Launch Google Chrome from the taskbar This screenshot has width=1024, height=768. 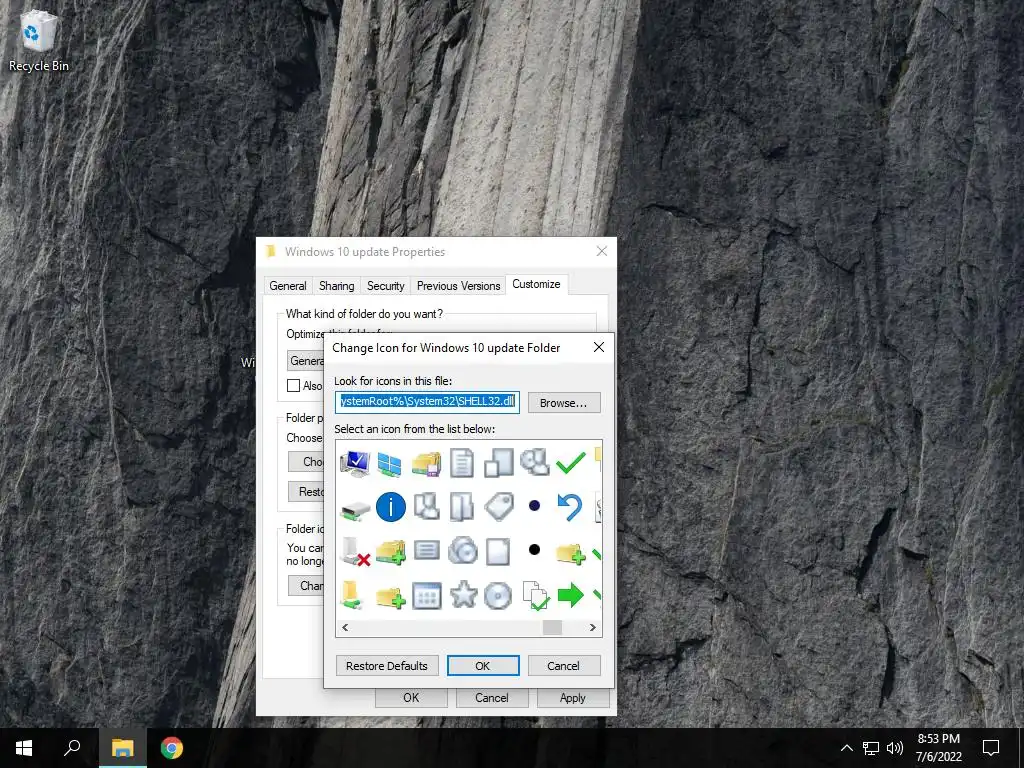tap(172, 748)
